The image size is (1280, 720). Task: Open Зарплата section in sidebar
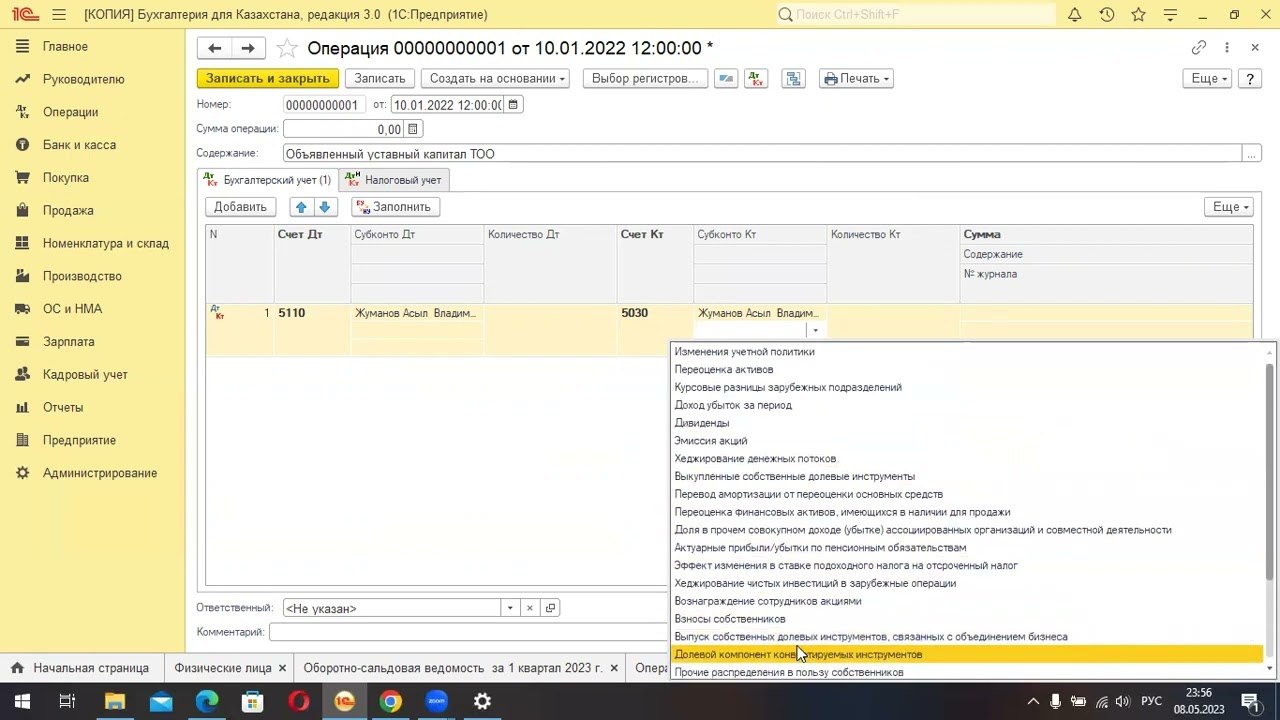pos(68,342)
